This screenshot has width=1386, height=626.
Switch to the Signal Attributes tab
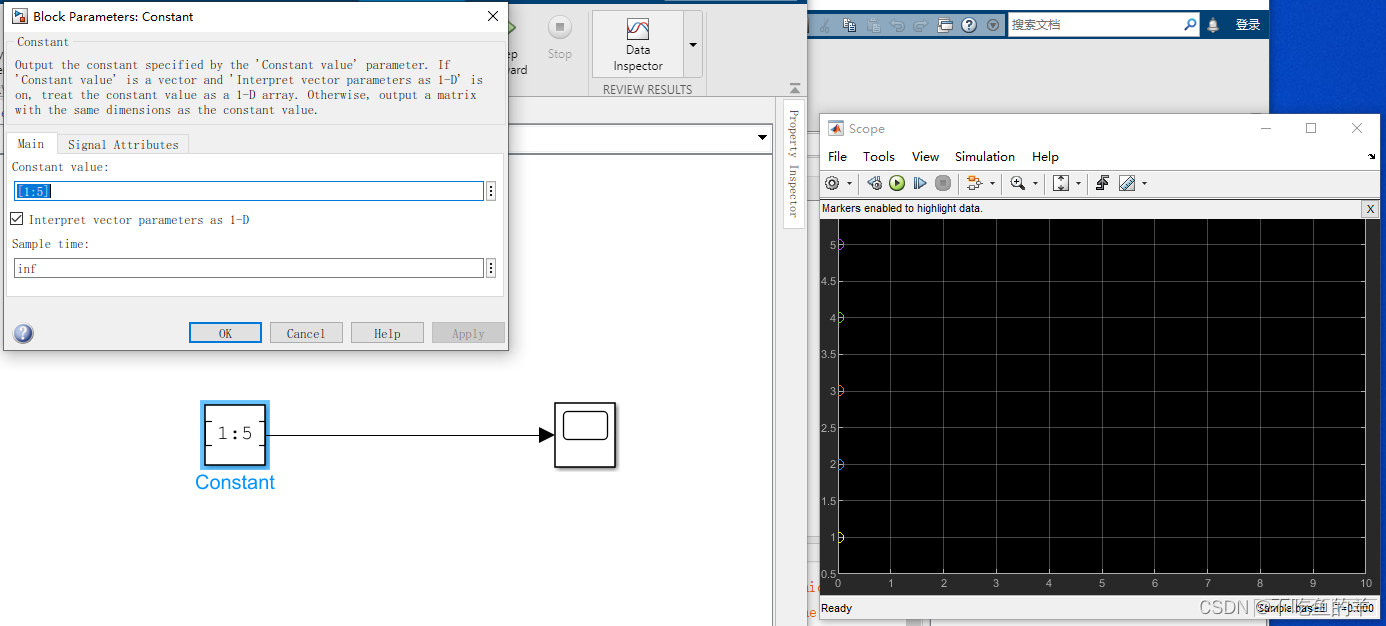tap(123, 144)
